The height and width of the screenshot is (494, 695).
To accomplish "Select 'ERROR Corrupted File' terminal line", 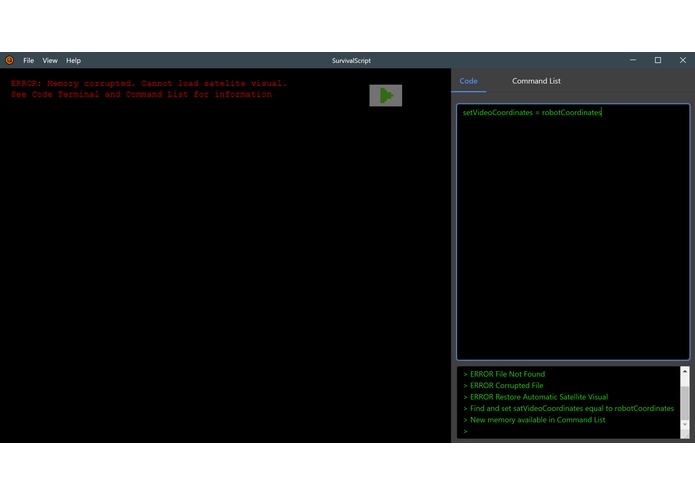I will (503, 385).
